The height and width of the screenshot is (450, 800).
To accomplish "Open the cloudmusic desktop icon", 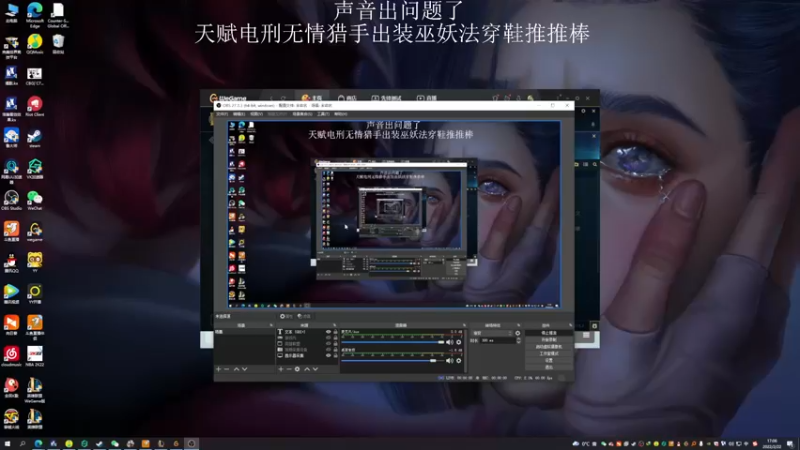I will [x=11, y=356].
